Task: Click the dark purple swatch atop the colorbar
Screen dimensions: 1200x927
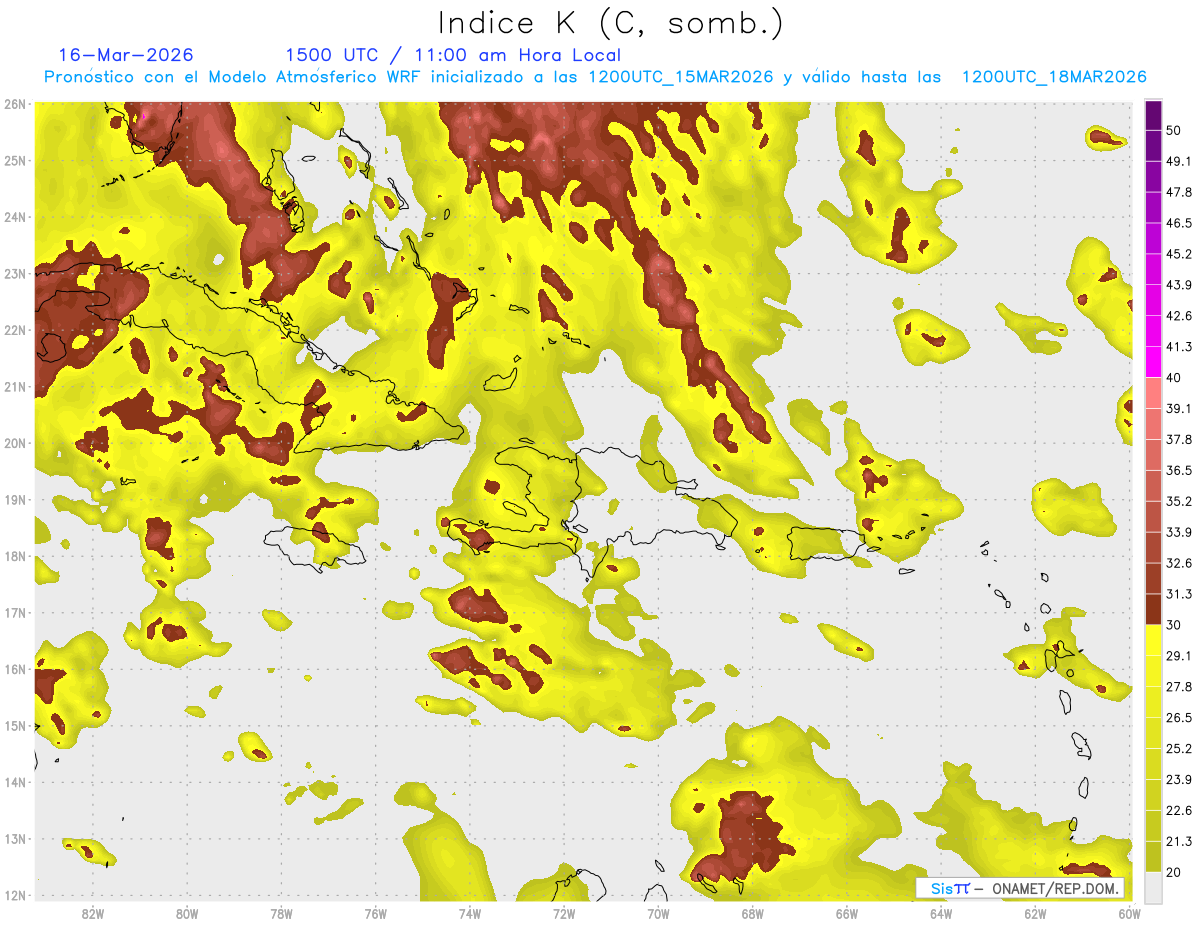Action: 1153,115
